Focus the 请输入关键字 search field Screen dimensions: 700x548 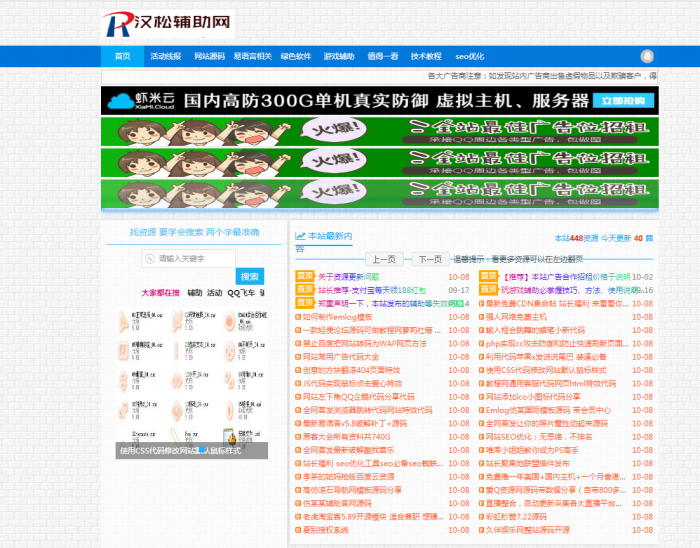click(194, 258)
